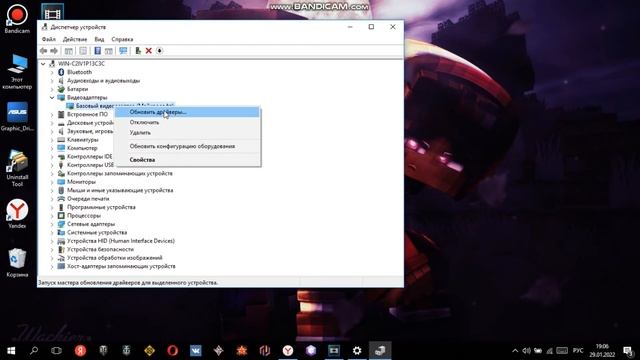Expand the Очереди печати category
Screen dimensions: 640x360
[52, 199]
